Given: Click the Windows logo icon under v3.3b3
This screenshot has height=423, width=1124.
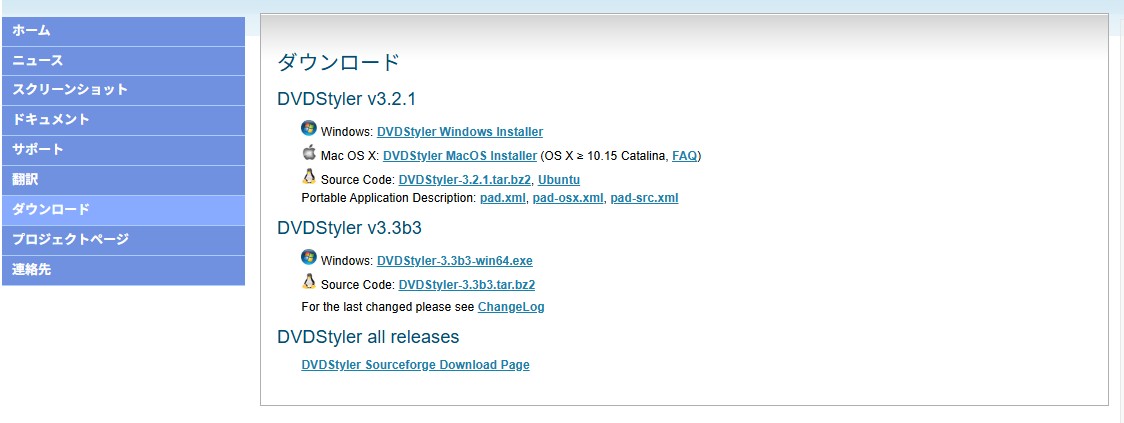Looking at the screenshot, I should [x=309, y=257].
